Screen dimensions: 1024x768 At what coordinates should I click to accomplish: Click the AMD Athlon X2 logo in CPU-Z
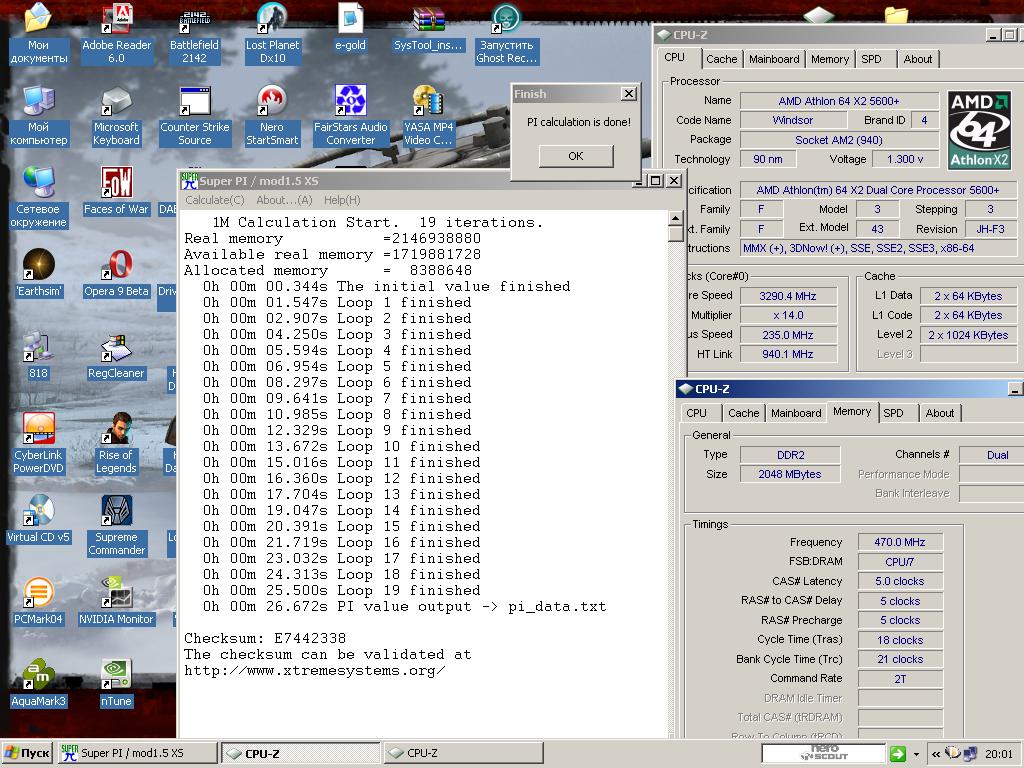[979, 130]
